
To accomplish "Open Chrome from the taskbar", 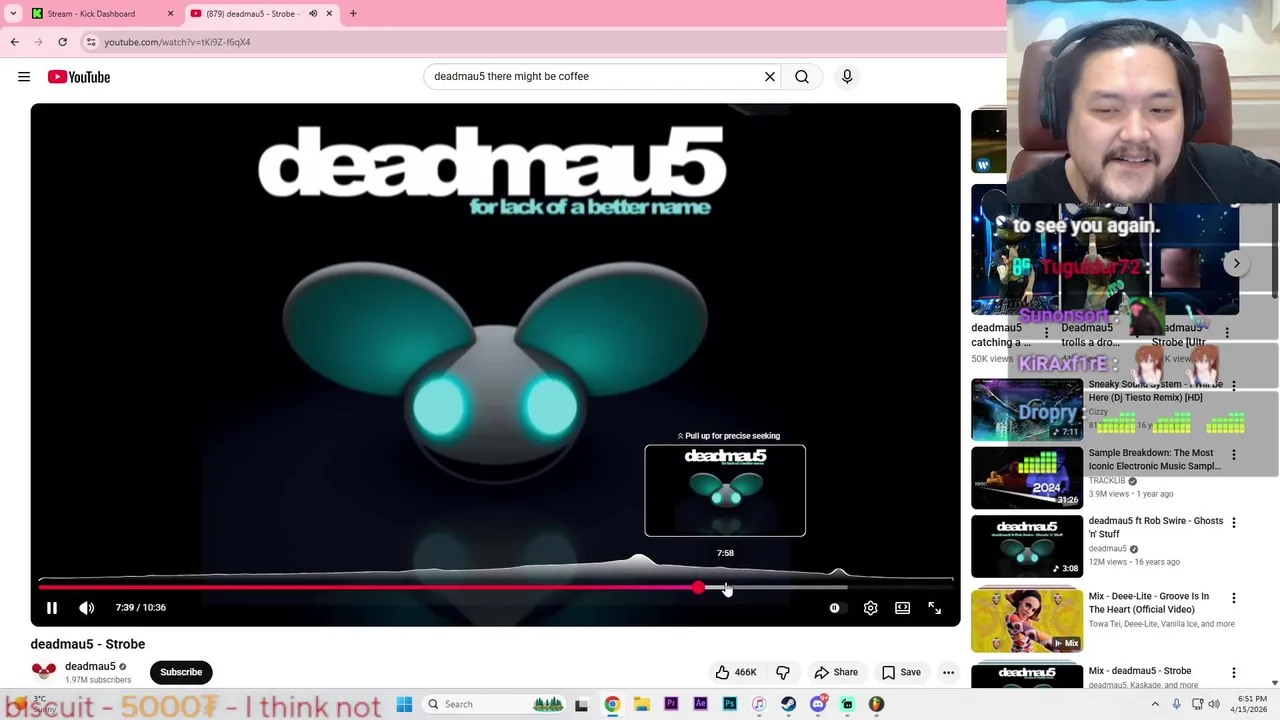I will click(612, 704).
